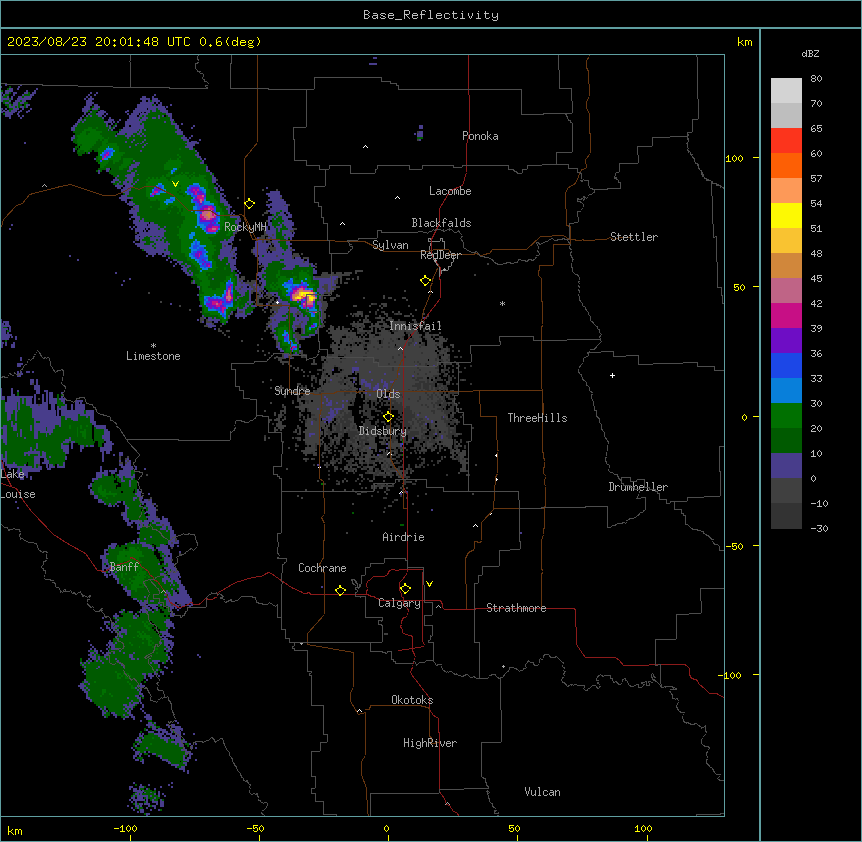Select the yellow diamond marker above Calgary label

405,589
